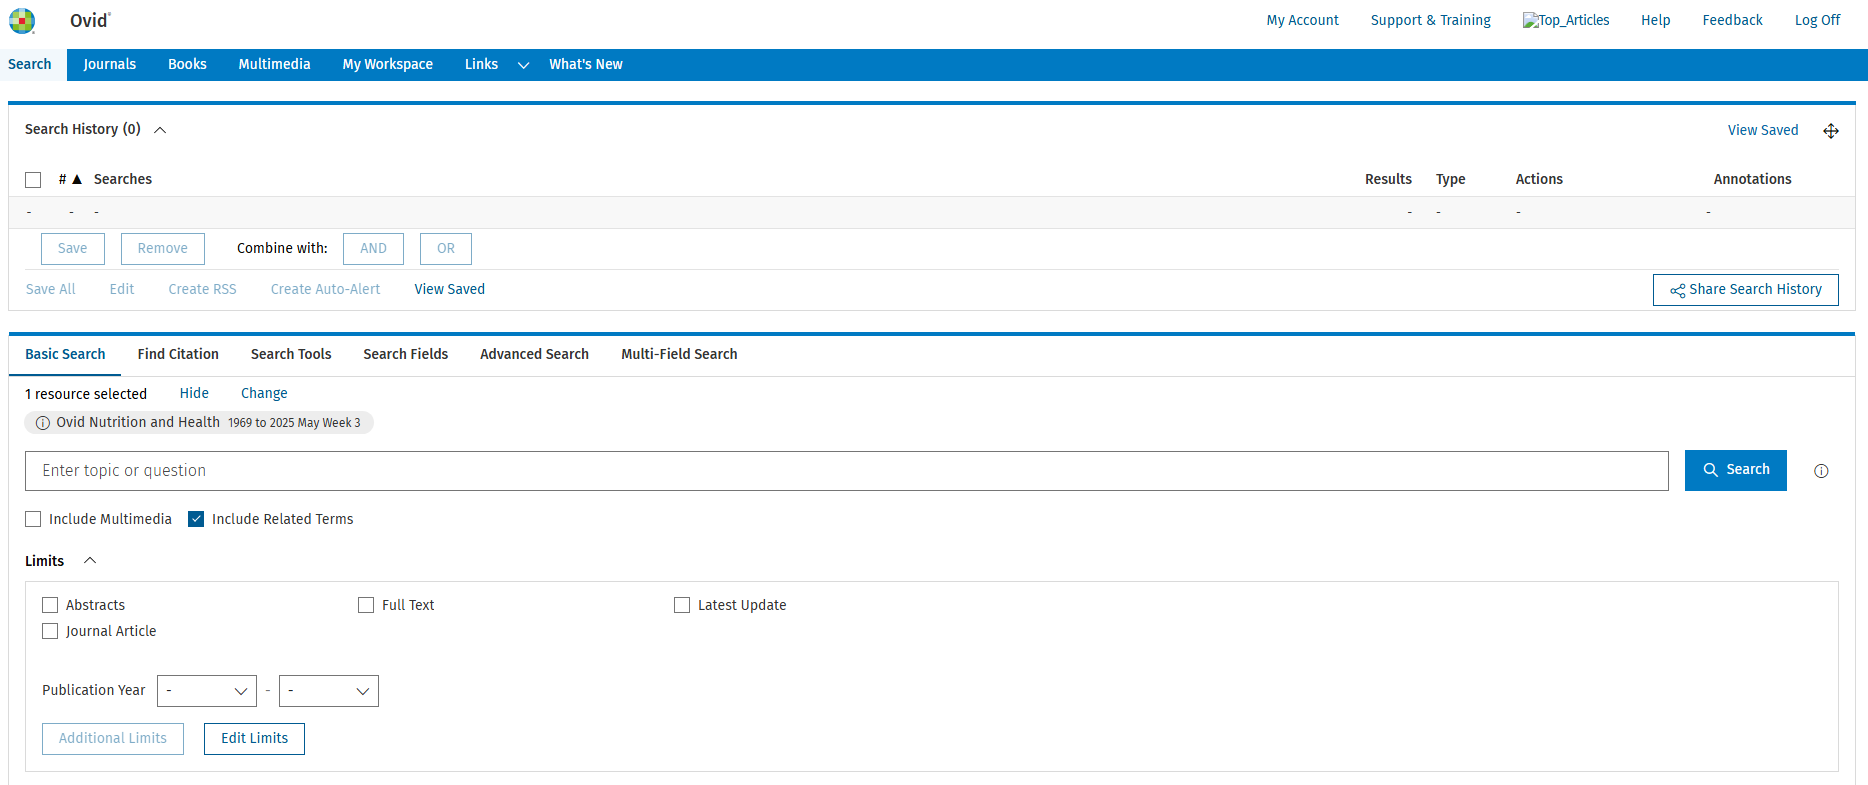The image size is (1868, 785).
Task: Check the Abstracts limit option
Action: (x=50, y=605)
